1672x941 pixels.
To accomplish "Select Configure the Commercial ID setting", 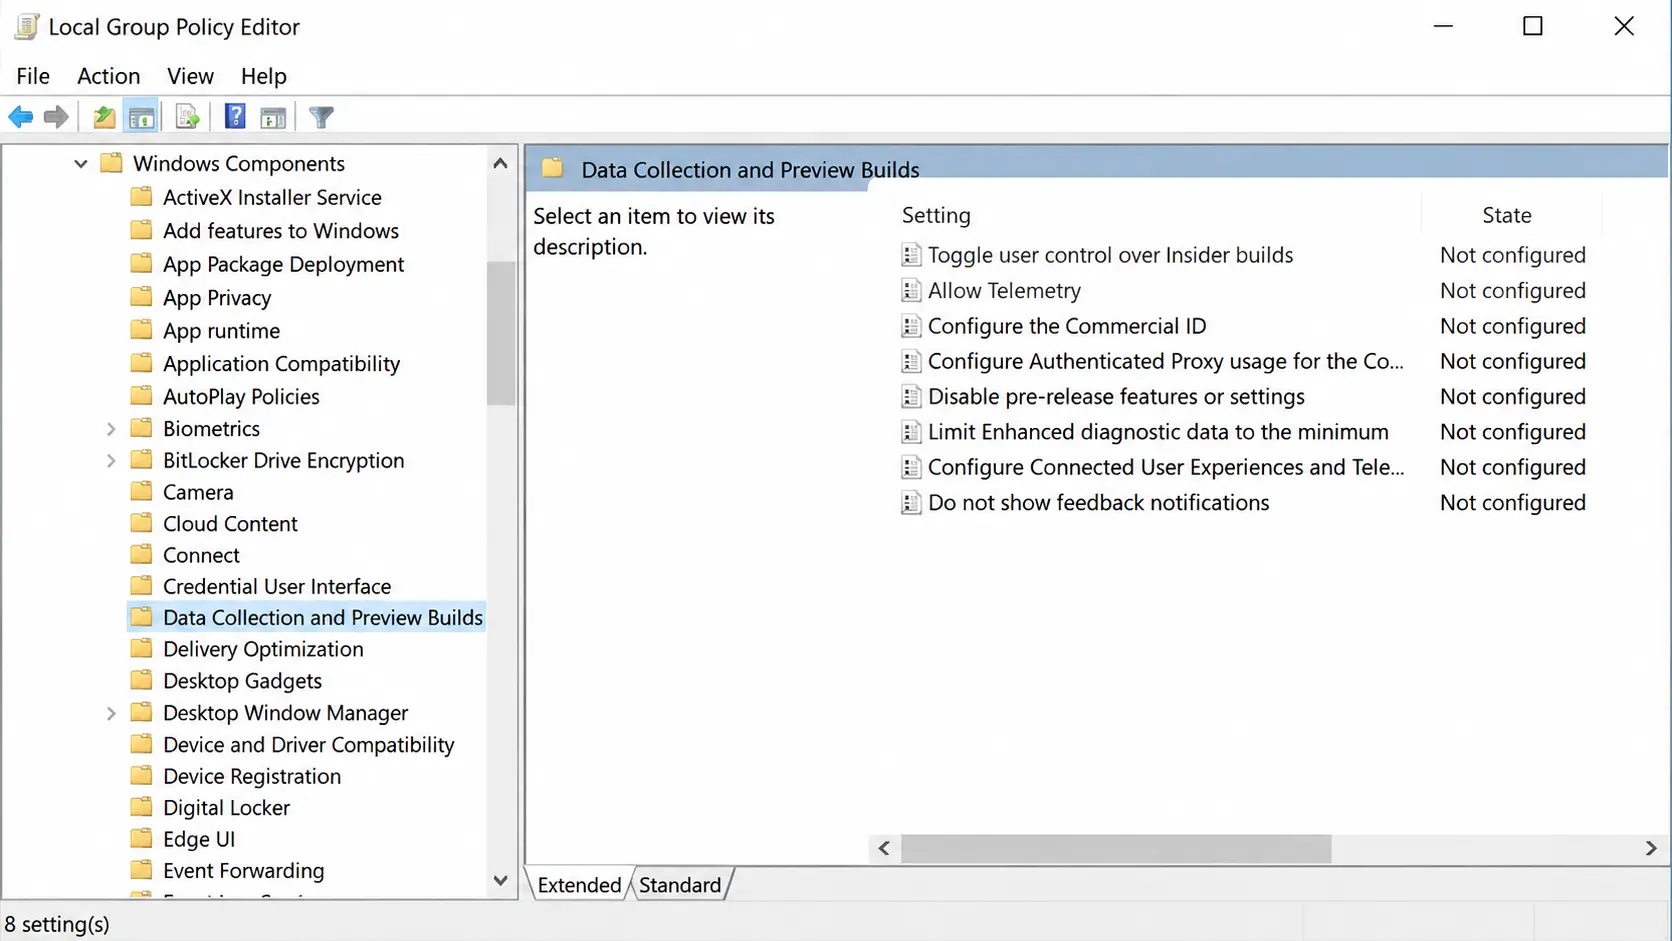I will (1067, 326).
